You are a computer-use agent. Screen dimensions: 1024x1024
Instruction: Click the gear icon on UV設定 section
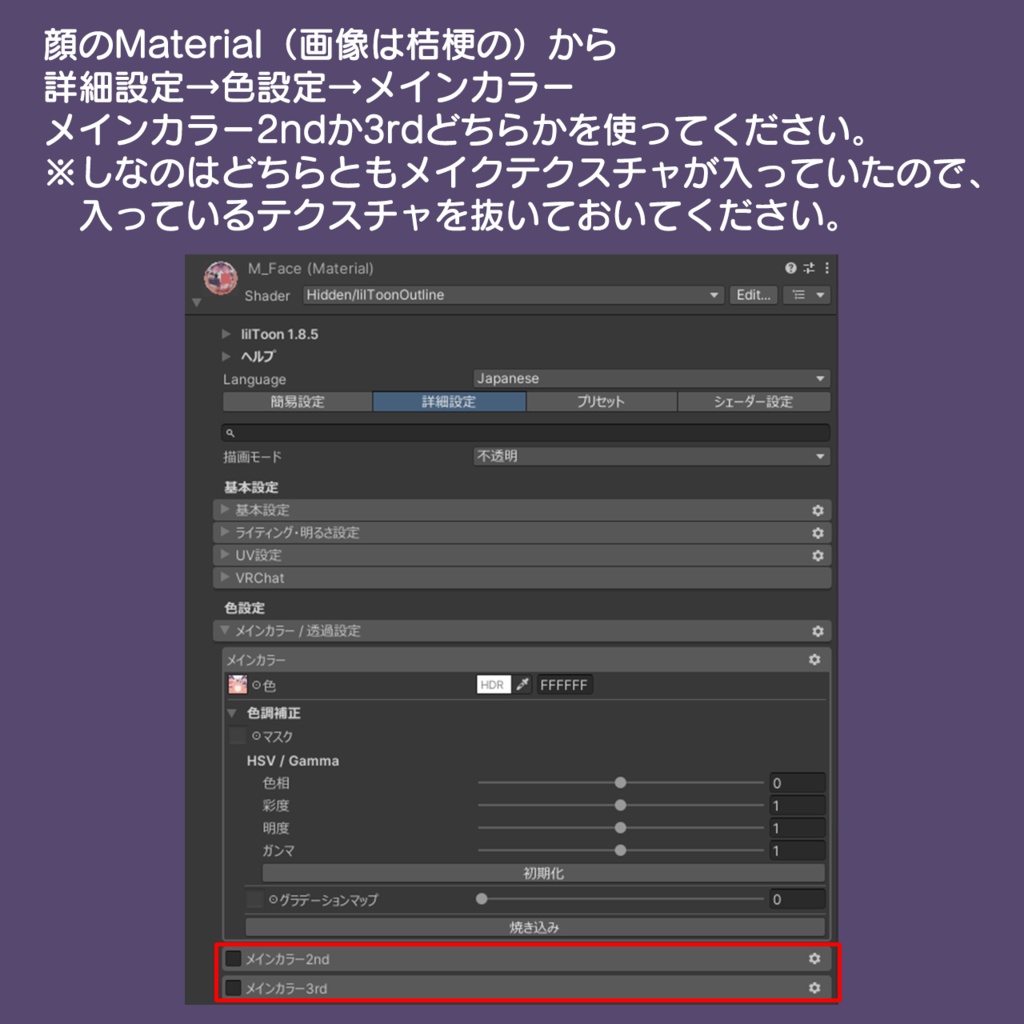(x=817, y=555)
